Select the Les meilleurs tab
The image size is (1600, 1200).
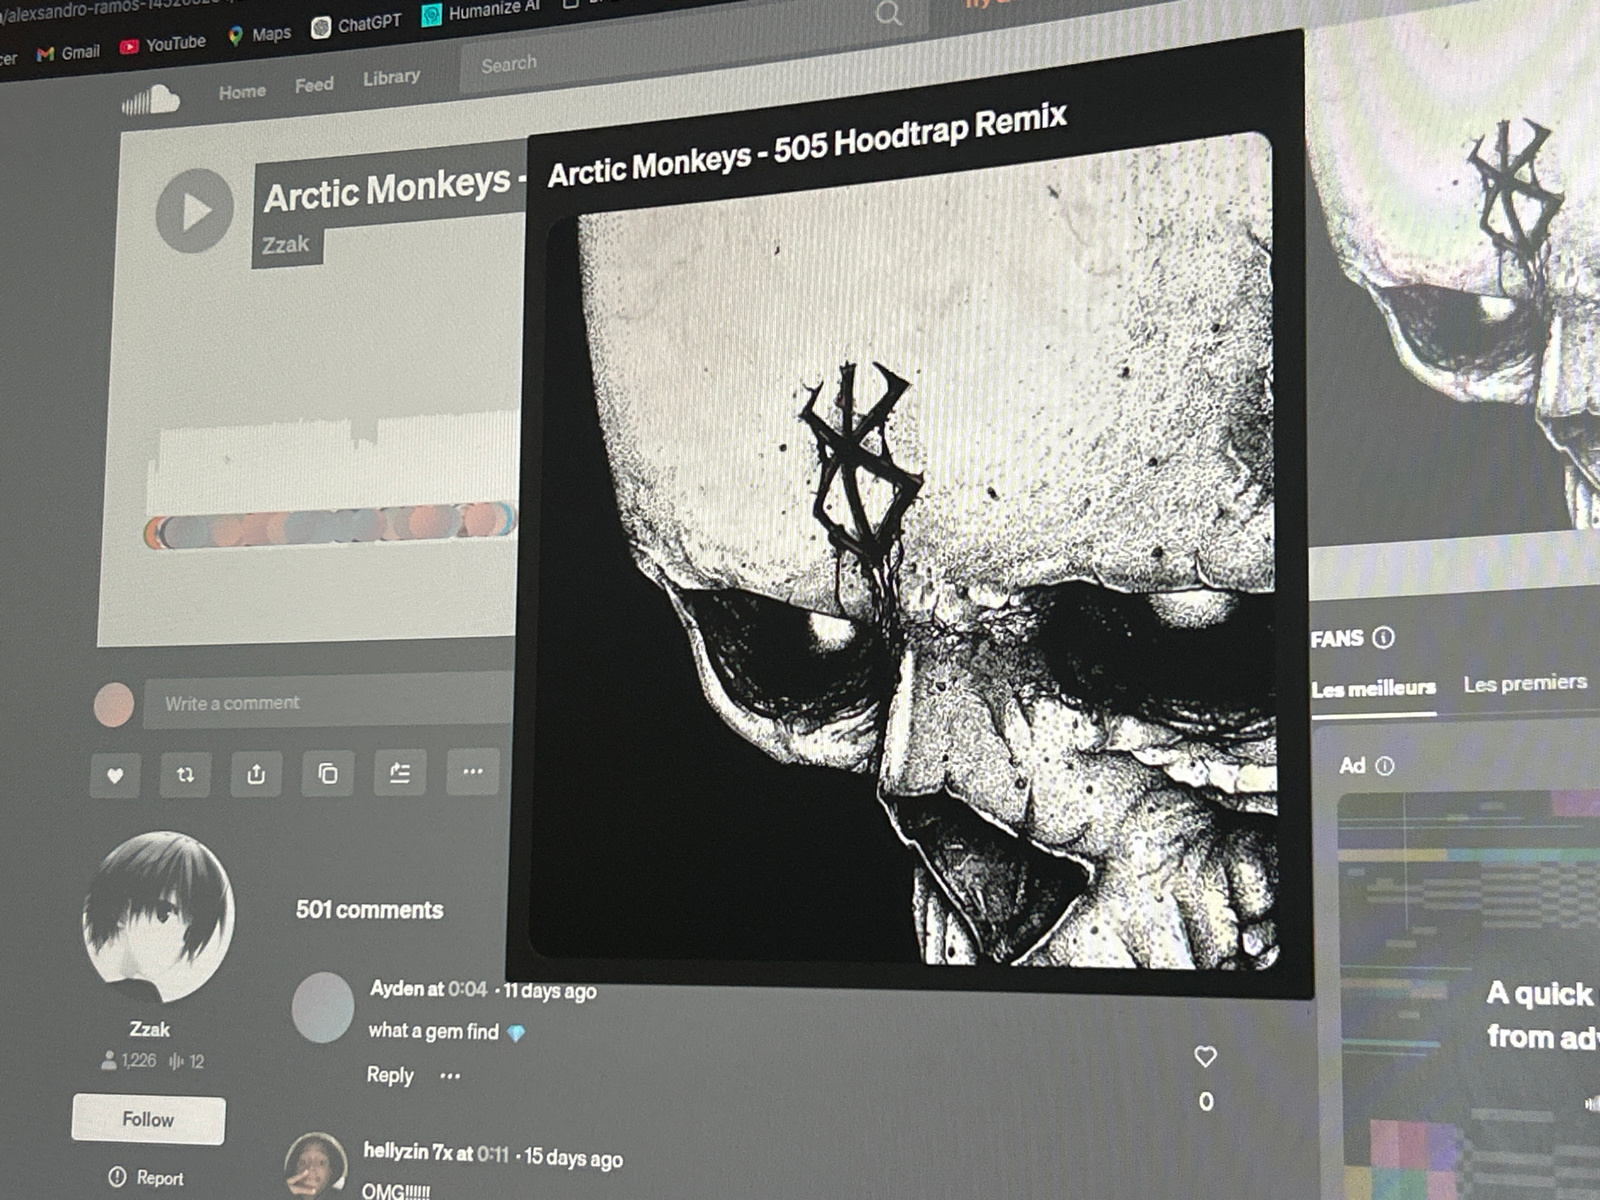pos(1373,688)
